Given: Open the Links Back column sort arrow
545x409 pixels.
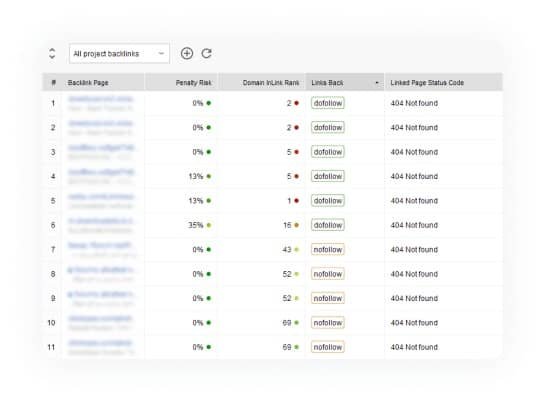Looking at the screenshot, I should point(377,83).
